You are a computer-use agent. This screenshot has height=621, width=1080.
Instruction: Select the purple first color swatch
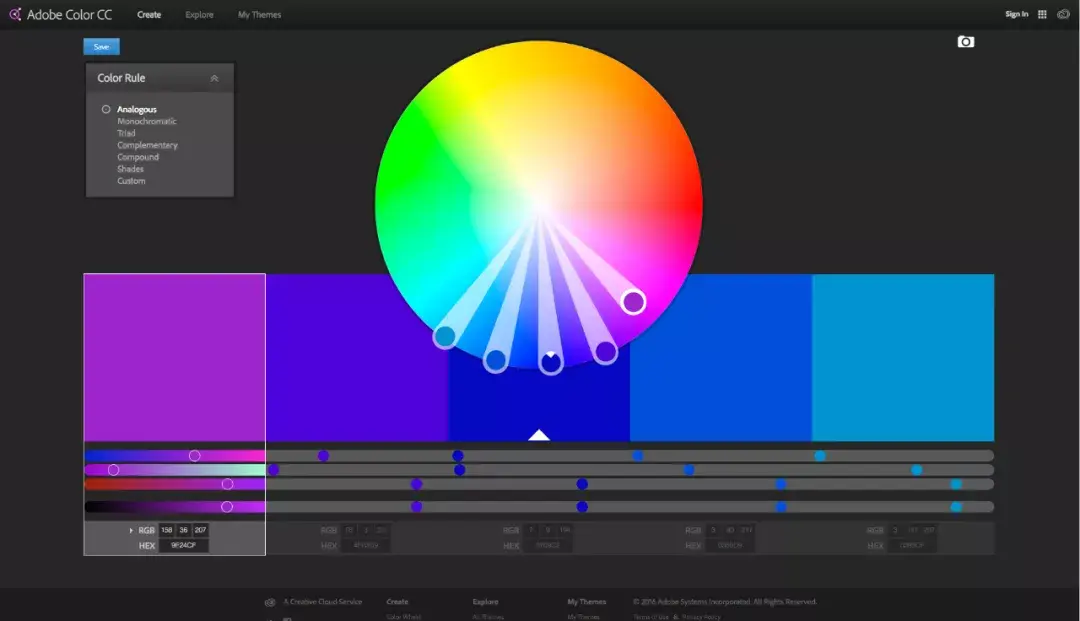pyautogui.click(x=174, y=357)
